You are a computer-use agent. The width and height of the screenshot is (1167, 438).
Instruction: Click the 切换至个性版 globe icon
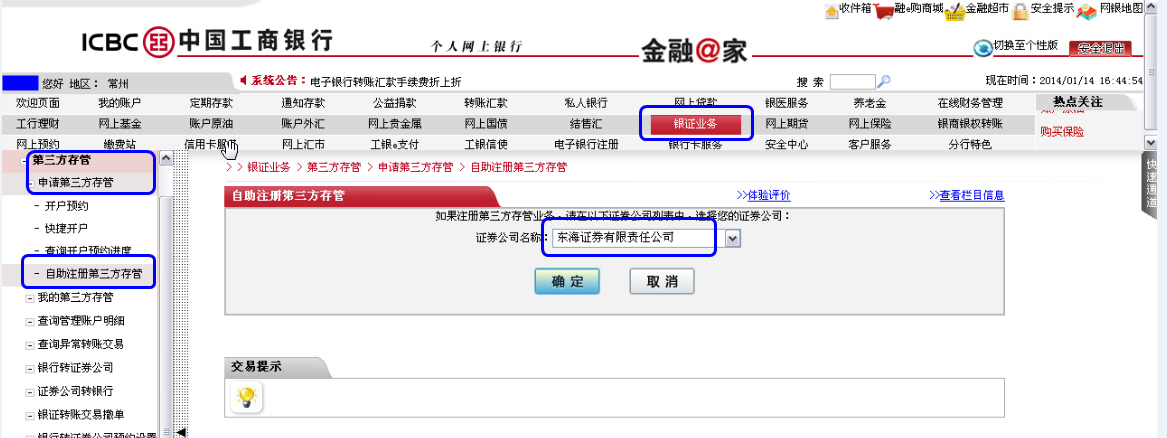(983, 48)
